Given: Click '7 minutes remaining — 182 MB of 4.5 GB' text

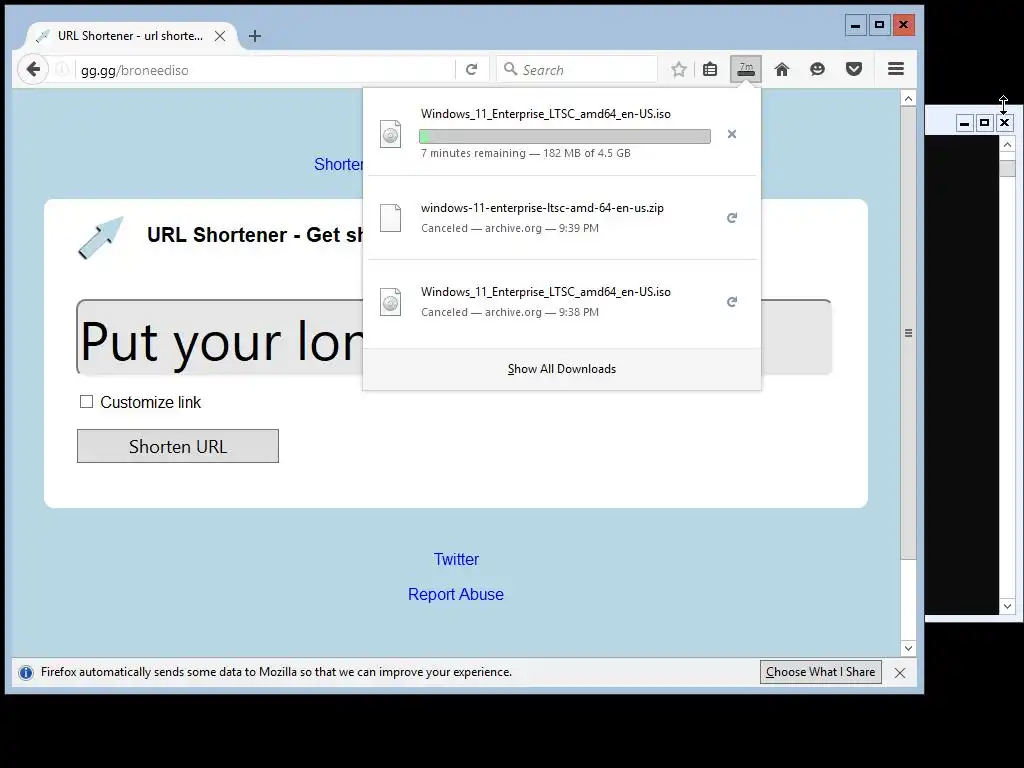Looking at the screenshot, I should 526,153.
